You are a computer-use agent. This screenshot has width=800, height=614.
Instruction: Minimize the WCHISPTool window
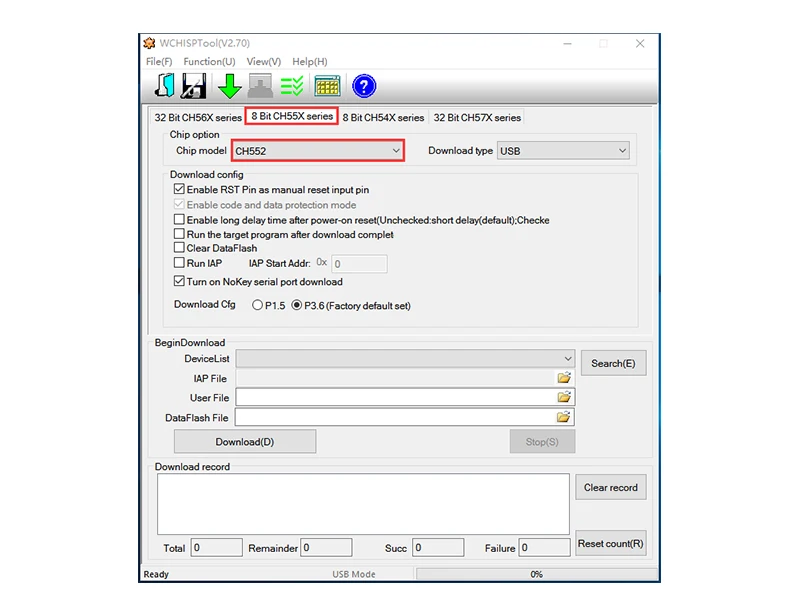coord(567,43)
